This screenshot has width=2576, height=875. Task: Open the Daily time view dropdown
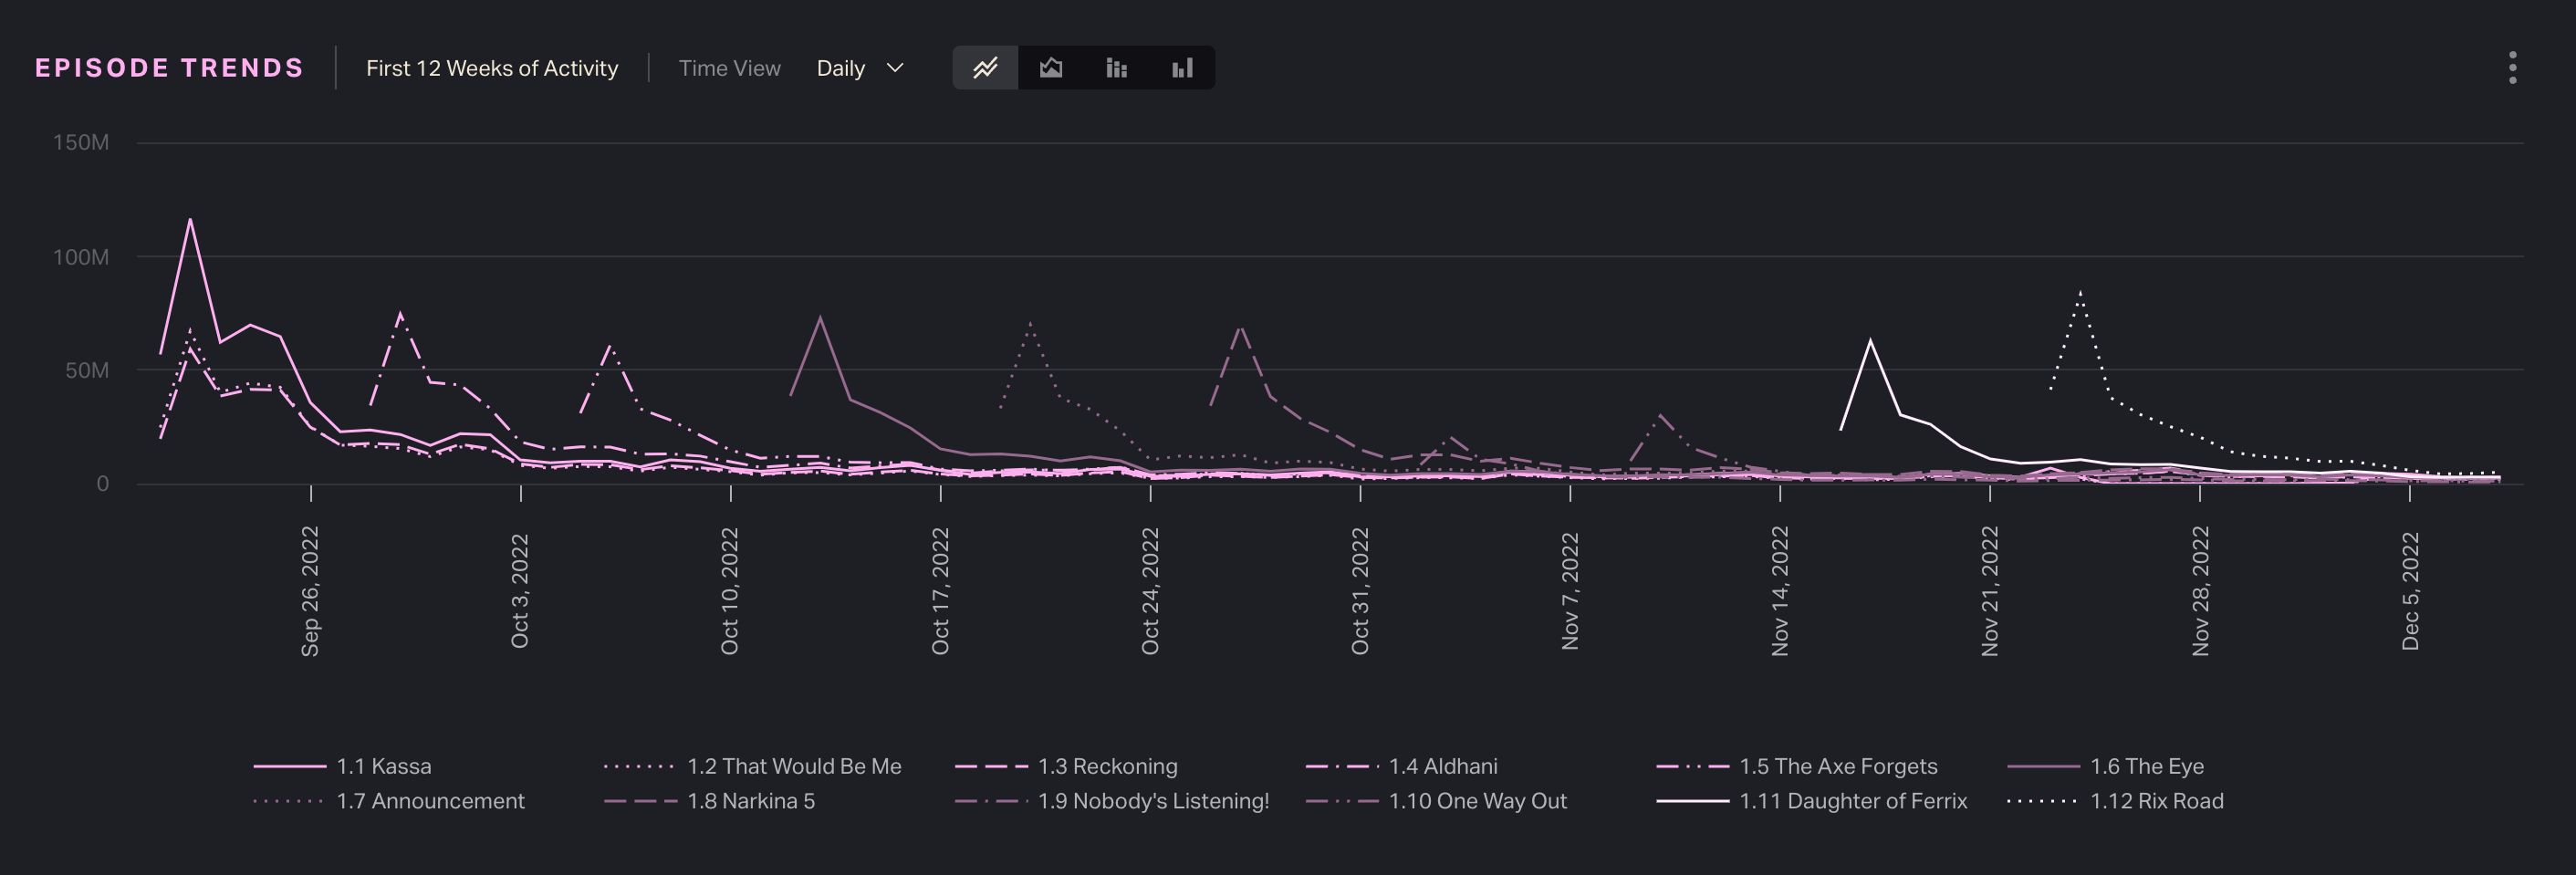click(841, 68)
